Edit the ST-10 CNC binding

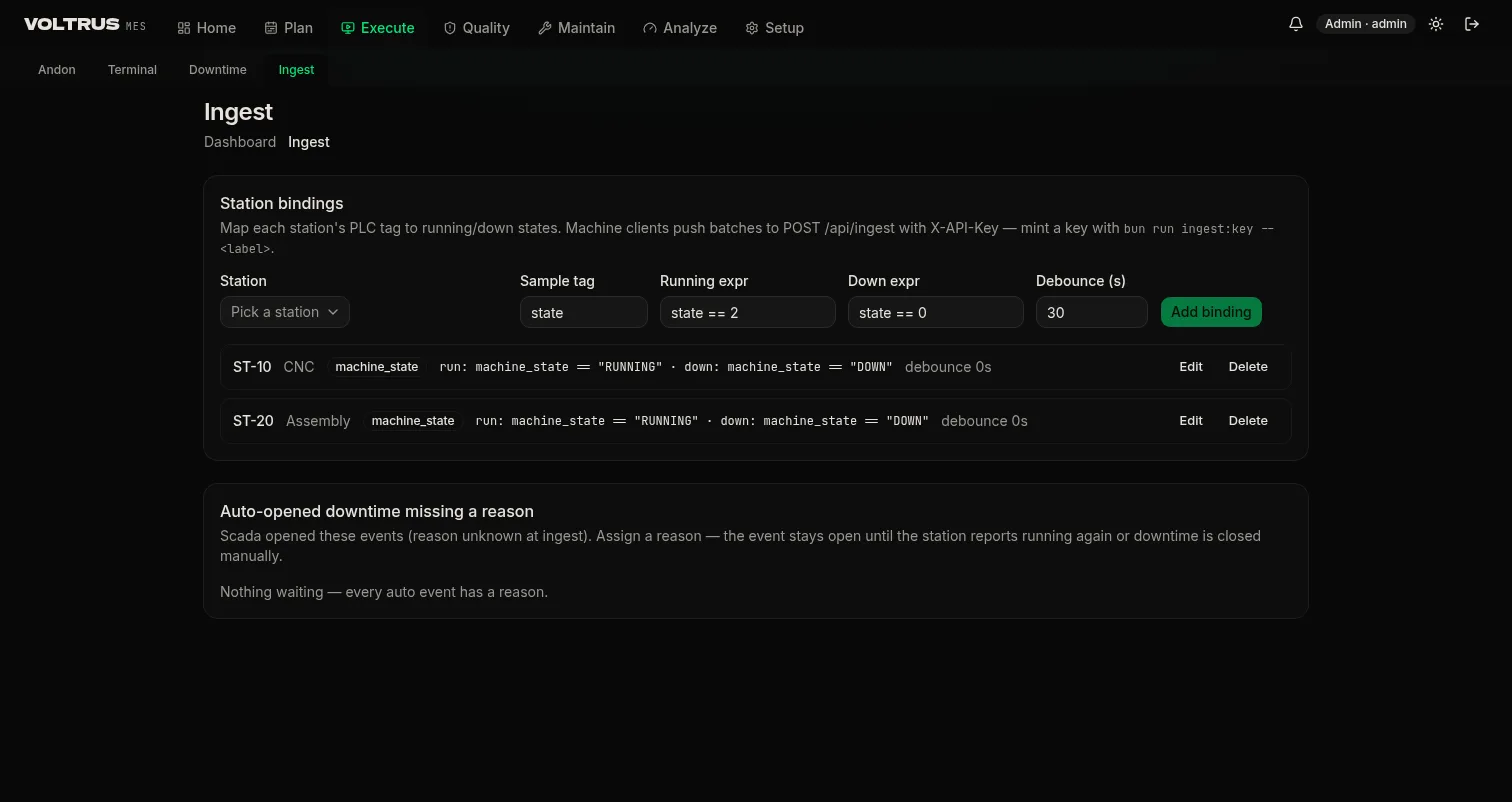(x=1191, y=367)
